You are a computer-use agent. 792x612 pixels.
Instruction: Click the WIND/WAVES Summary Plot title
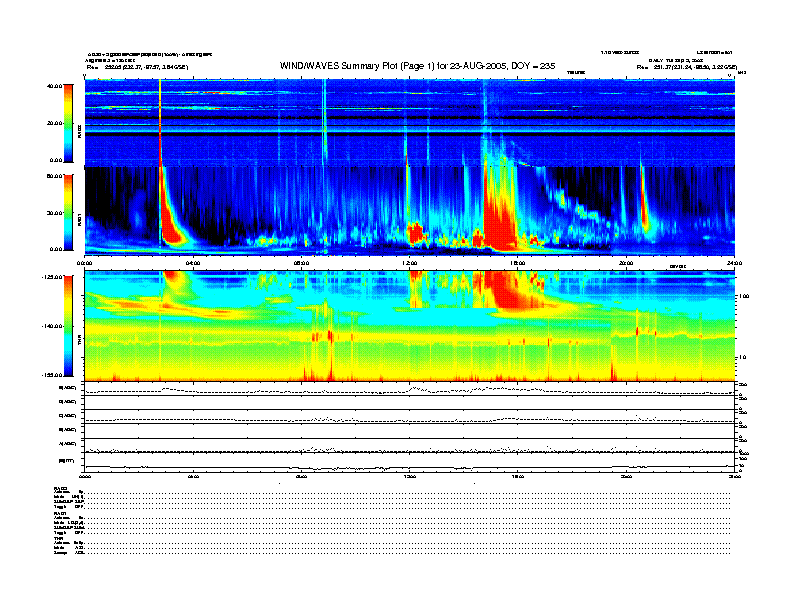(x=417, y=66)
